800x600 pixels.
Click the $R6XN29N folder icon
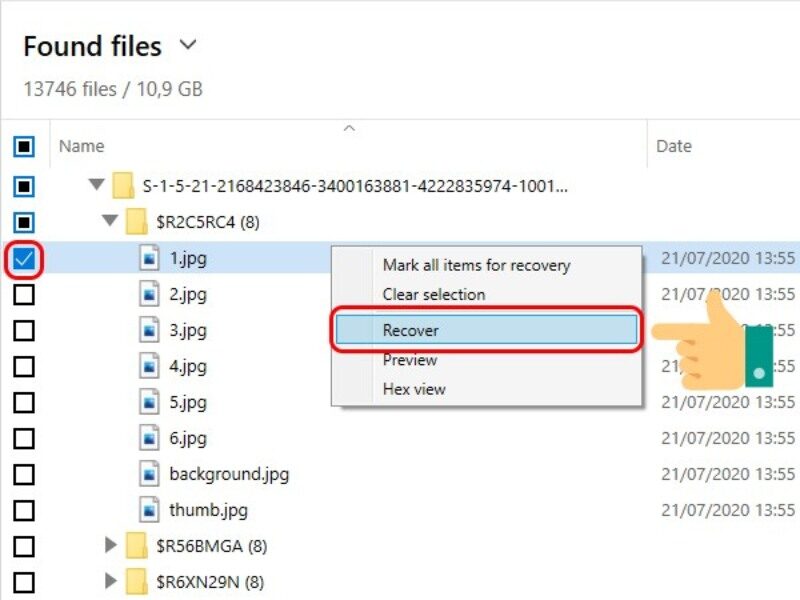[x=137, y=582]
